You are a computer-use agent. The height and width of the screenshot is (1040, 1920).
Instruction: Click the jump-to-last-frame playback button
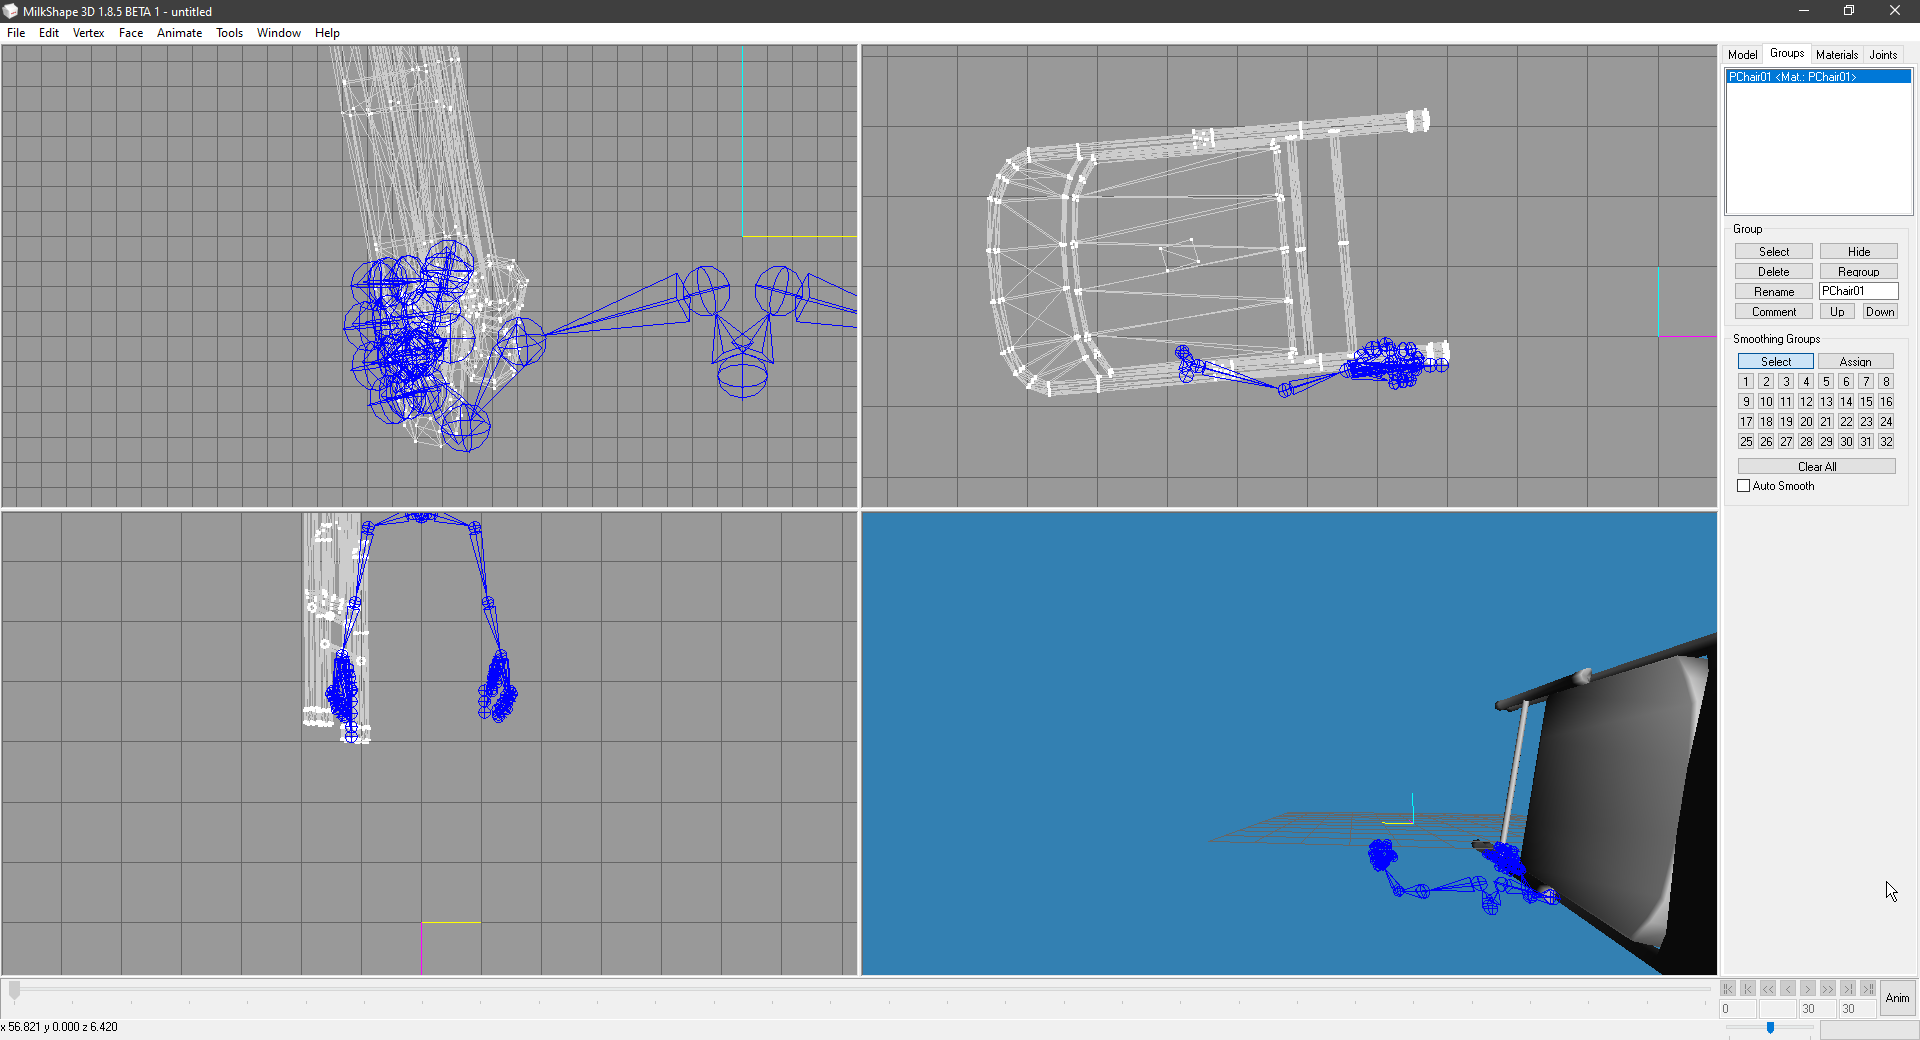coord(1868,989)
